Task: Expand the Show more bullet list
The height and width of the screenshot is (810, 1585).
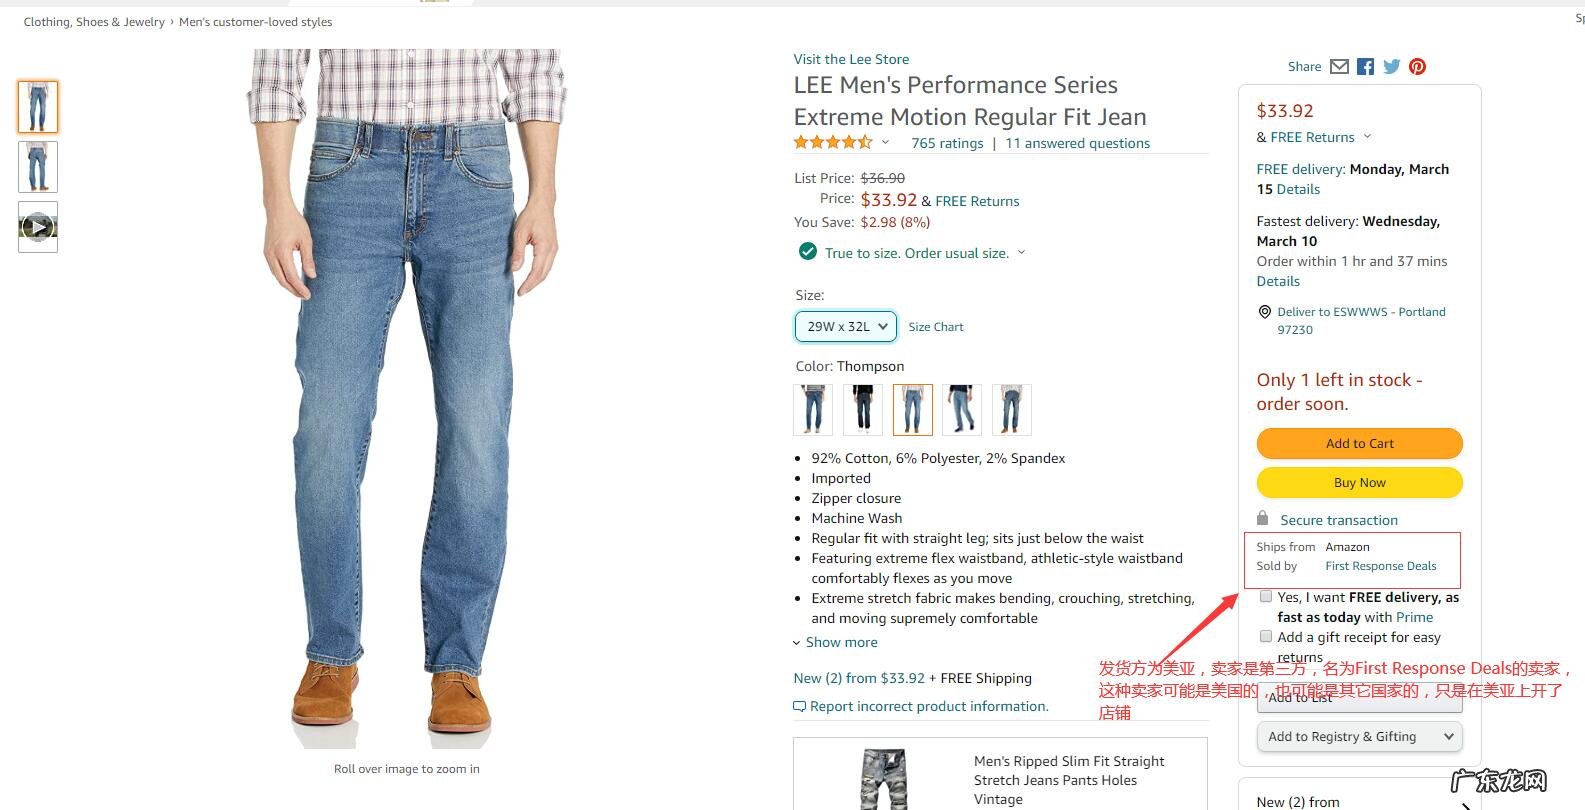Action: tap(836, 643)
